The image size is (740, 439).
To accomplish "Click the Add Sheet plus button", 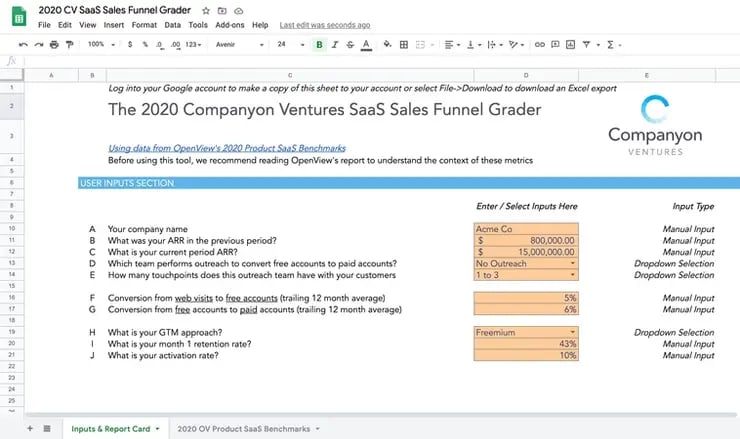I will (30, 429).
